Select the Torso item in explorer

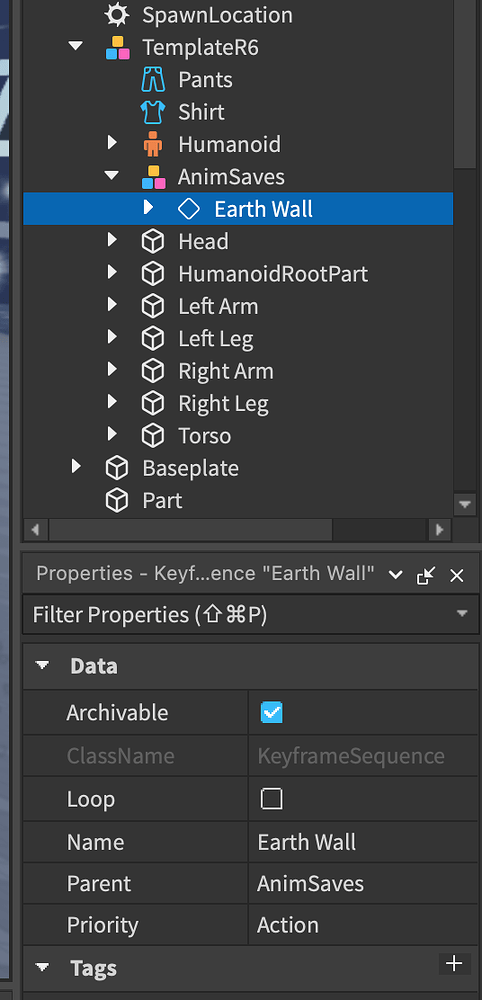pos(205,436)
